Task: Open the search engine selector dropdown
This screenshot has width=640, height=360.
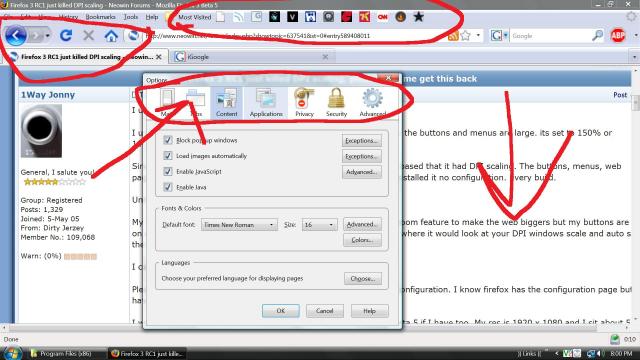Action: pyautogui.click(x=499, y=36)
